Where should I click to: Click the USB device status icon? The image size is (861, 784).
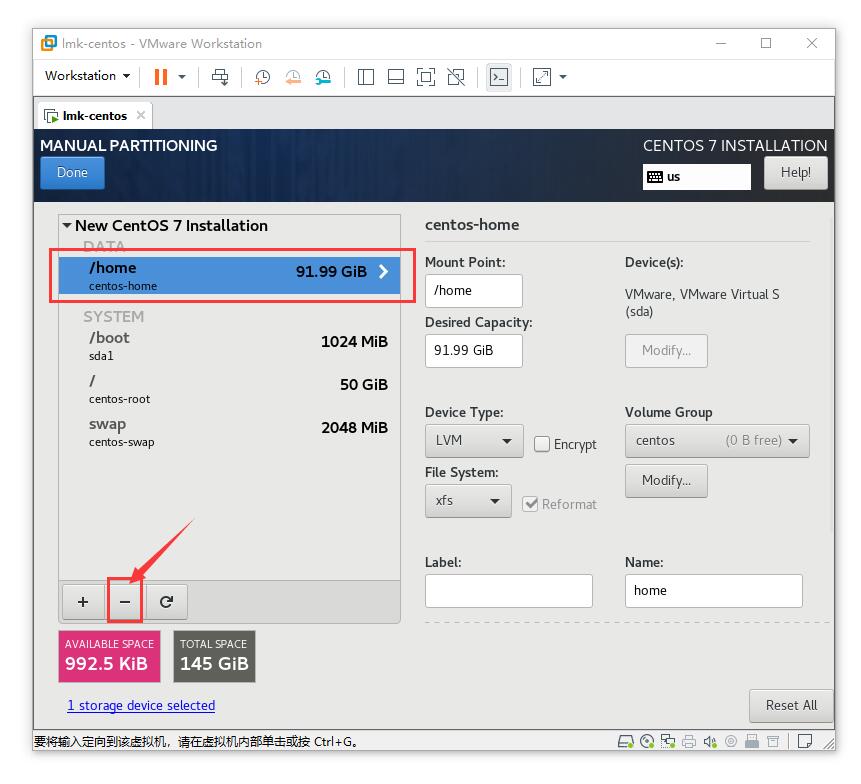[752, 742]
